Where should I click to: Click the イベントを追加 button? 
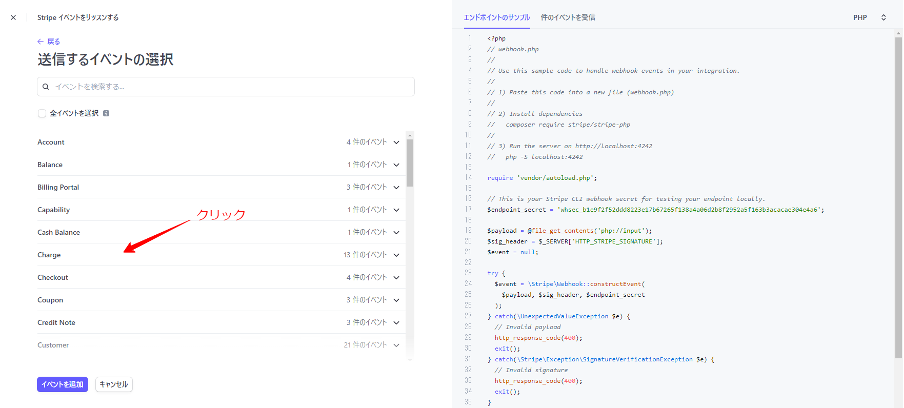[63, 384]
